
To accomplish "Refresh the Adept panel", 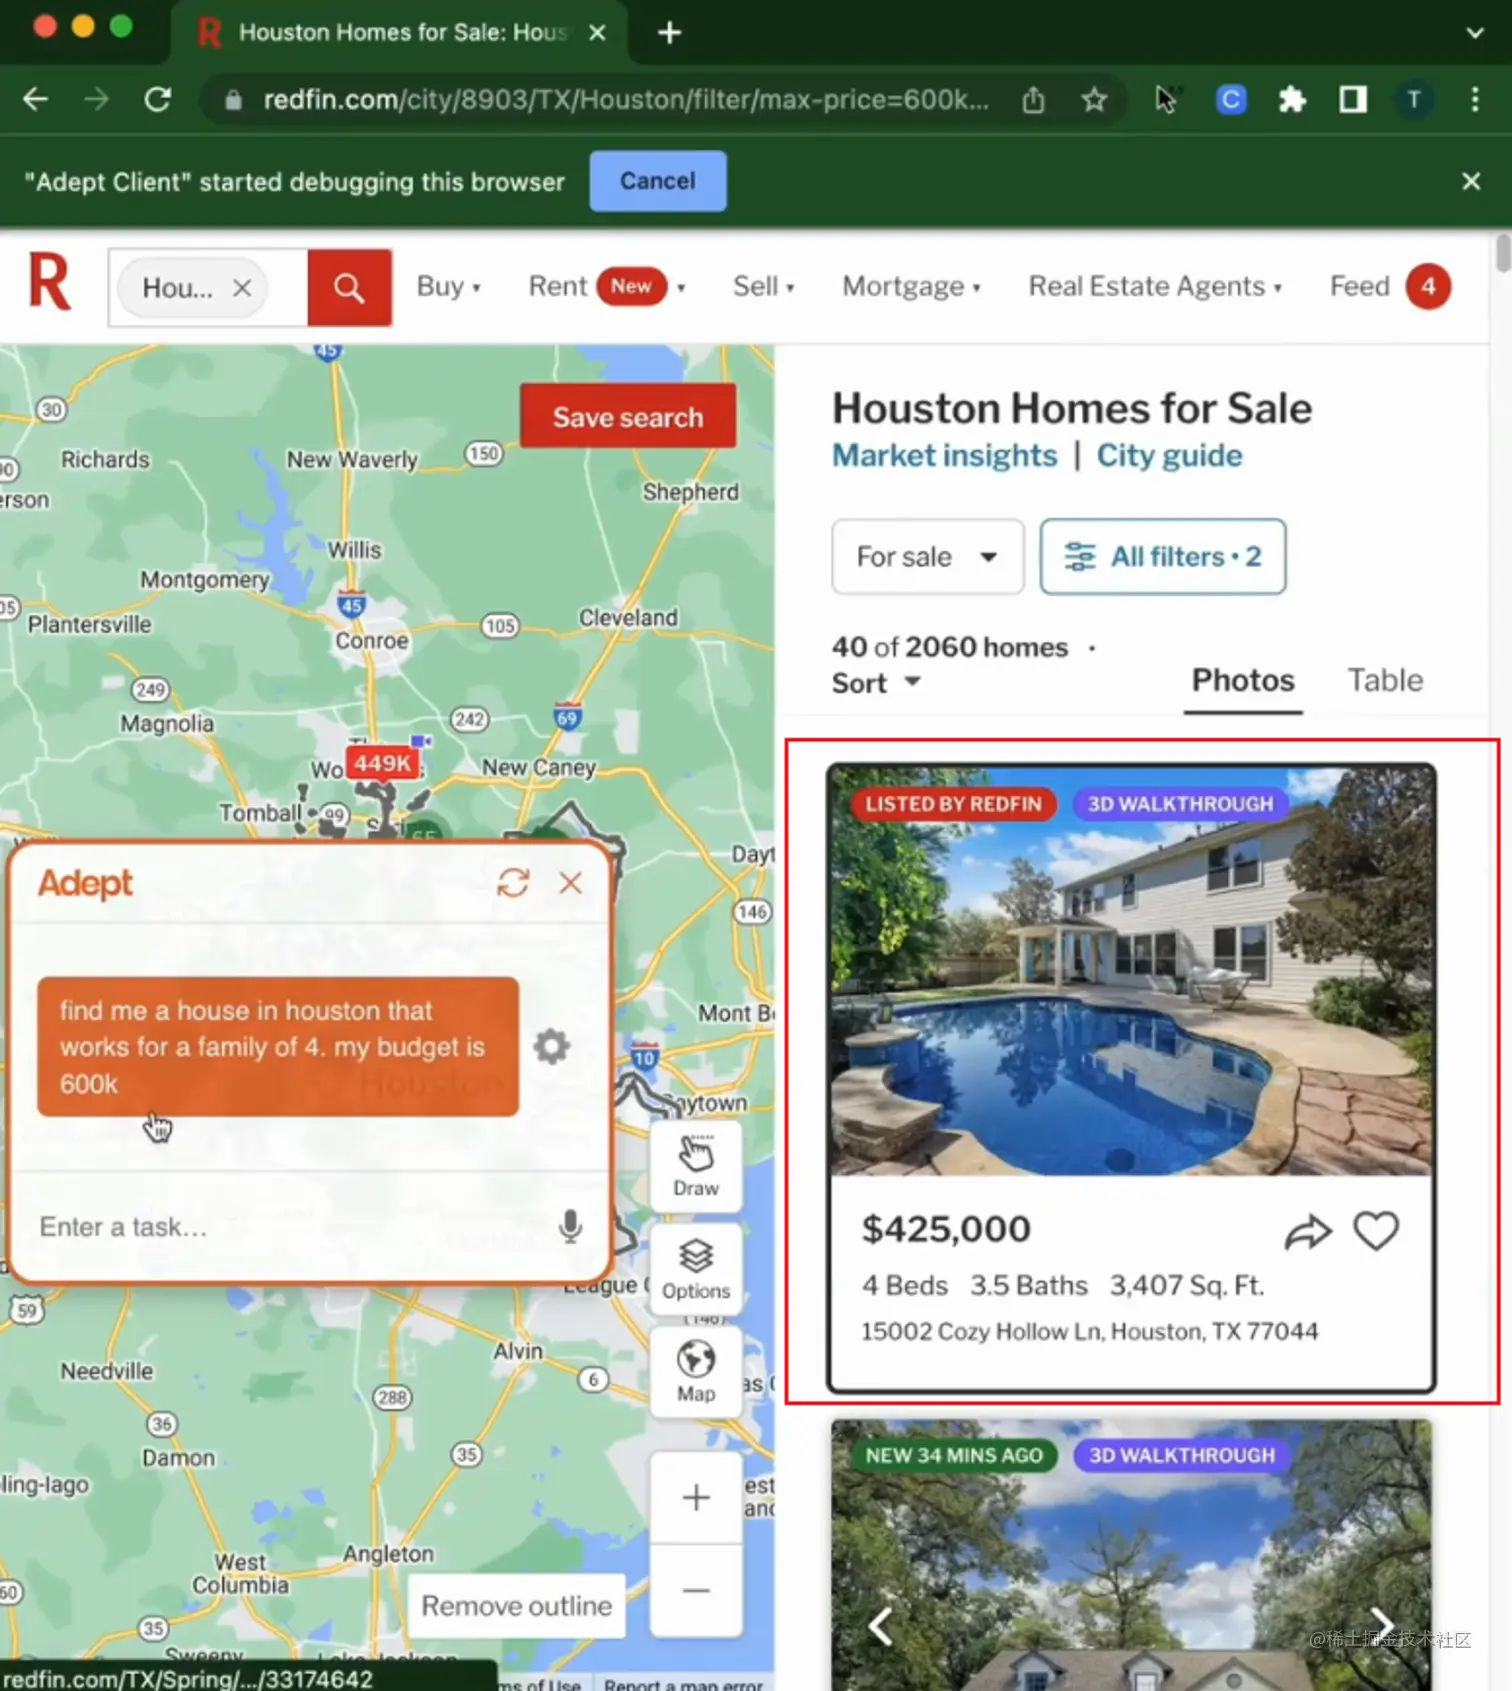I will (x=513, y=882).
